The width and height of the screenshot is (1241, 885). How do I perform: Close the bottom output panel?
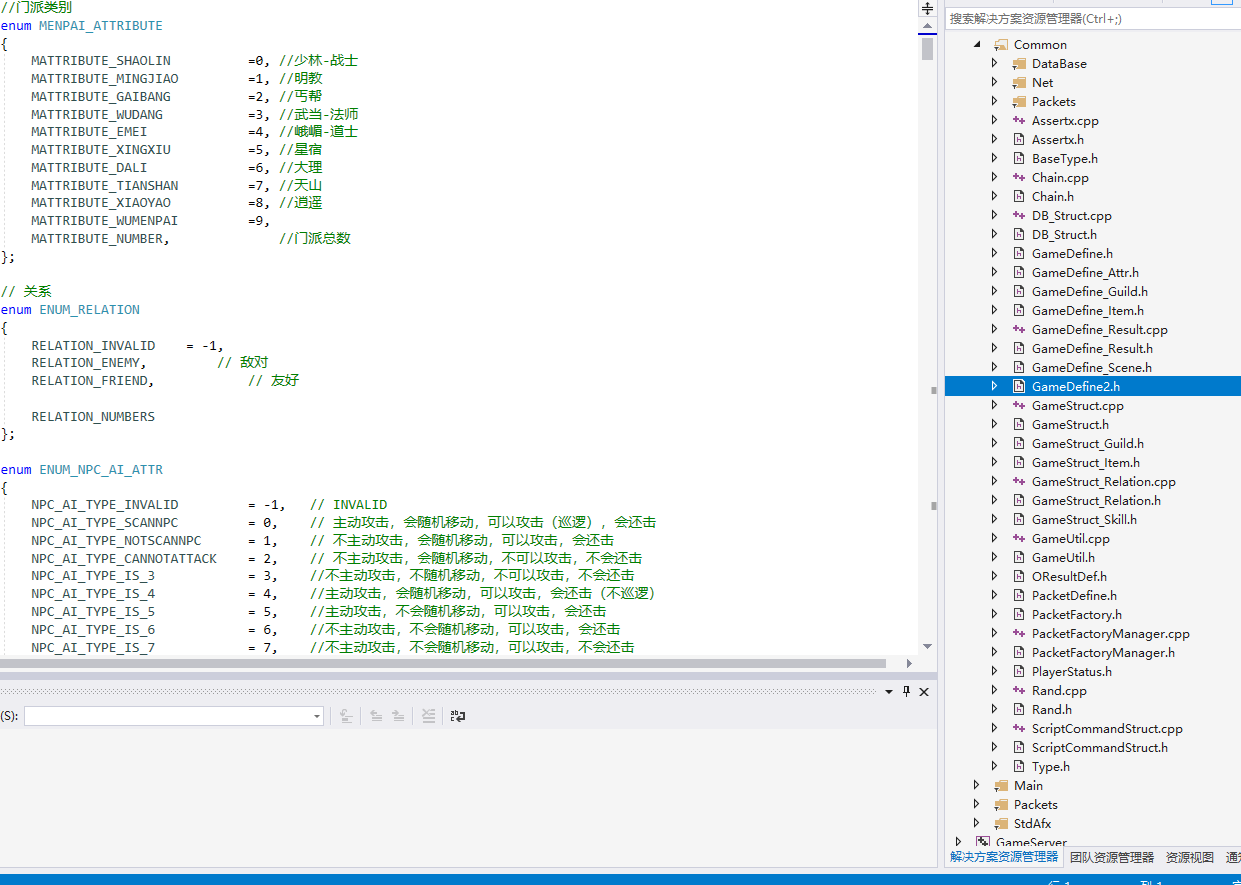point(924,692)
